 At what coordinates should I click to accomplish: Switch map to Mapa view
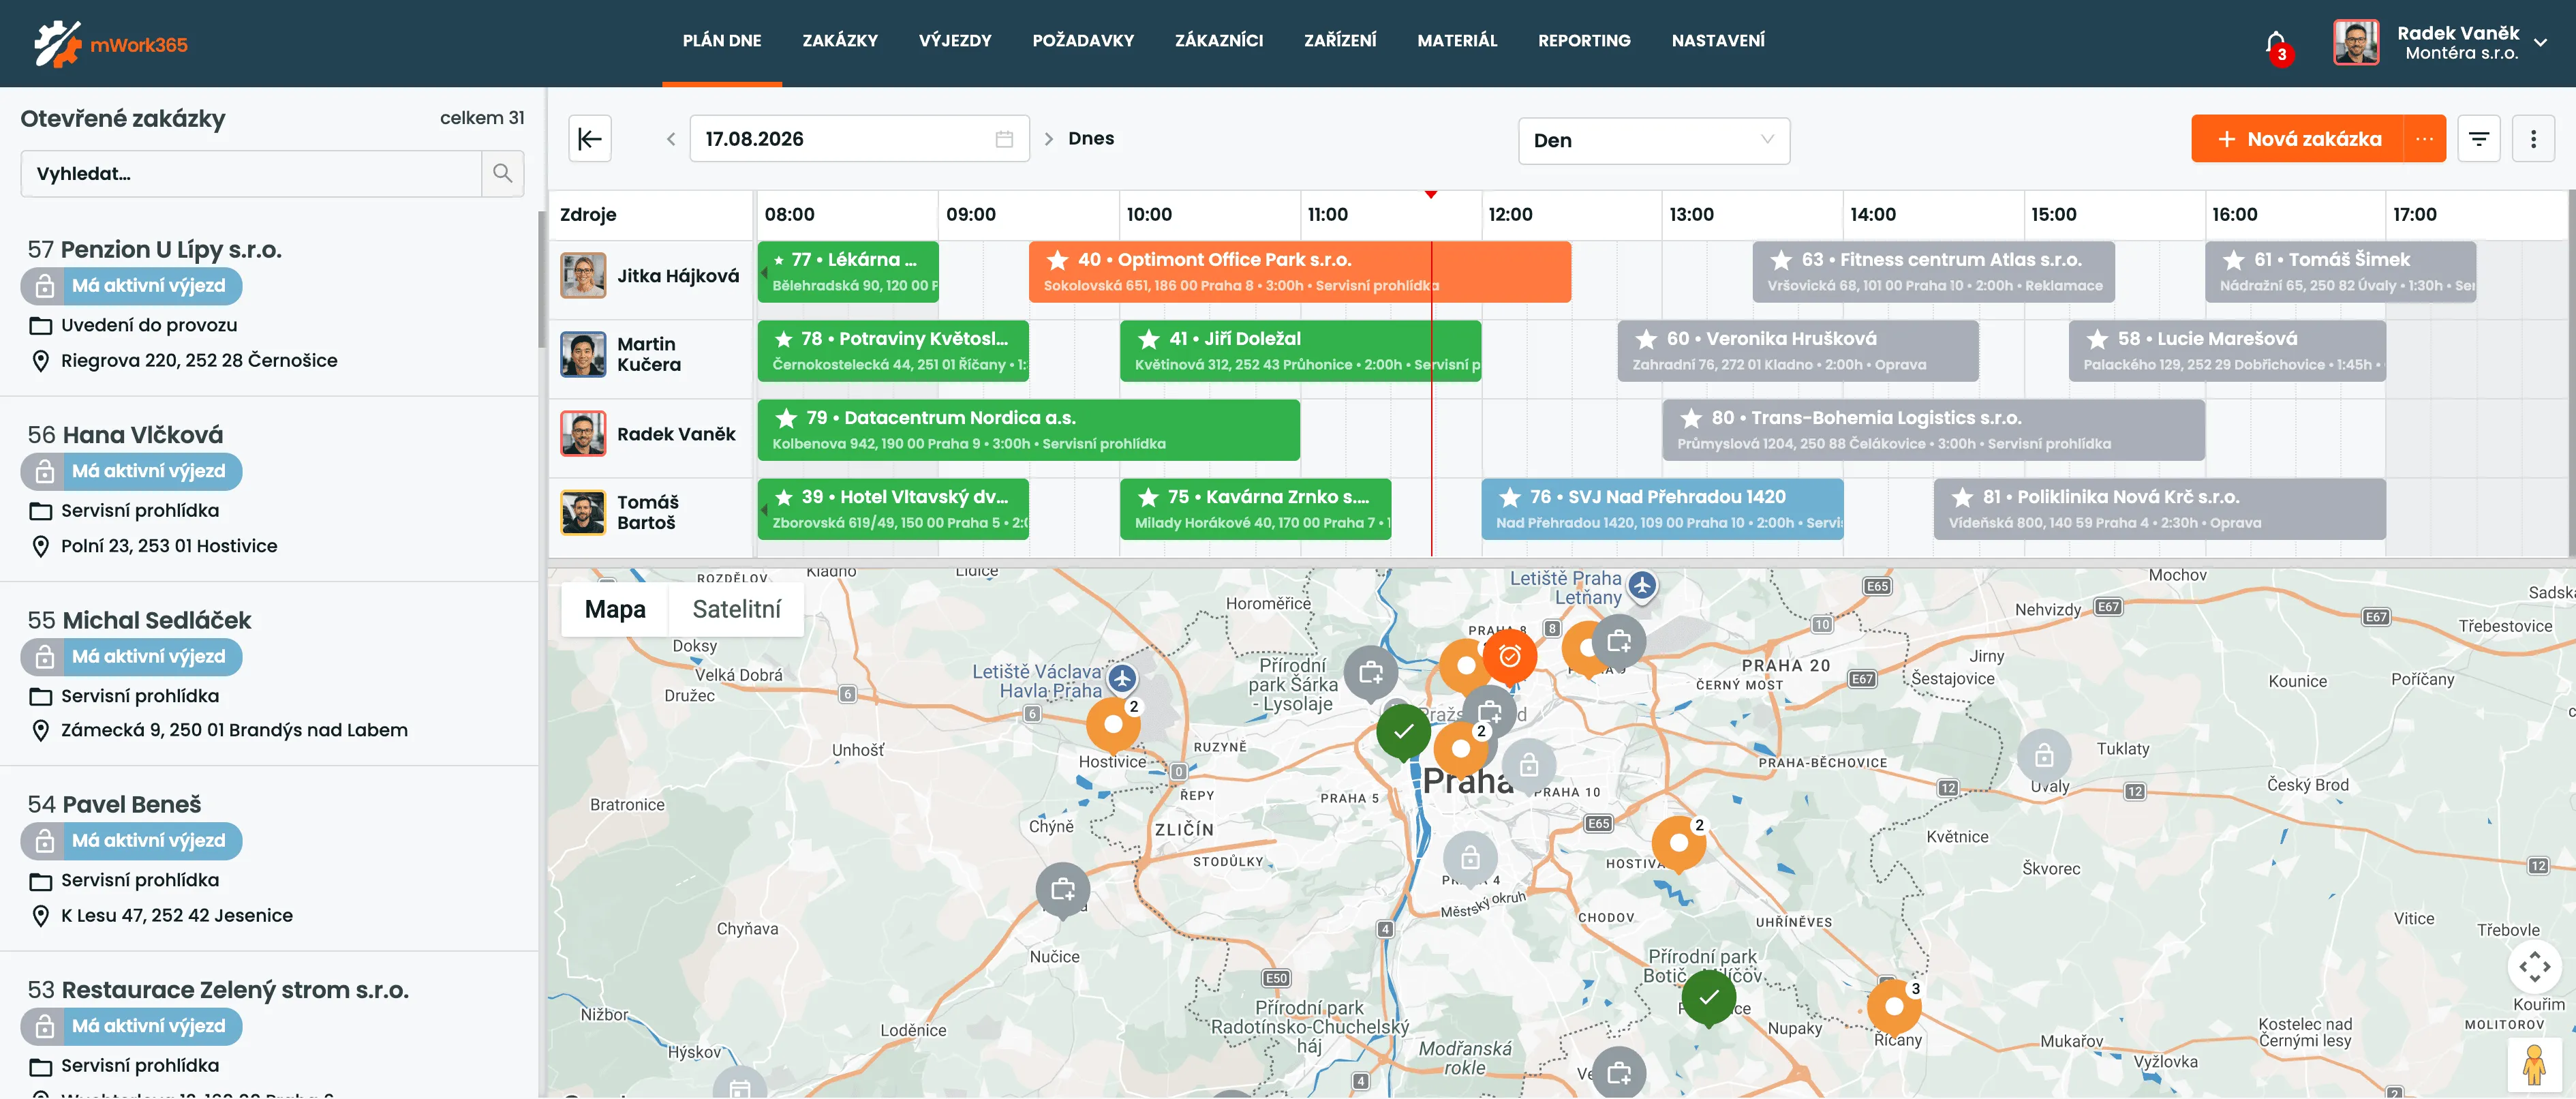(x=615, y=609)
